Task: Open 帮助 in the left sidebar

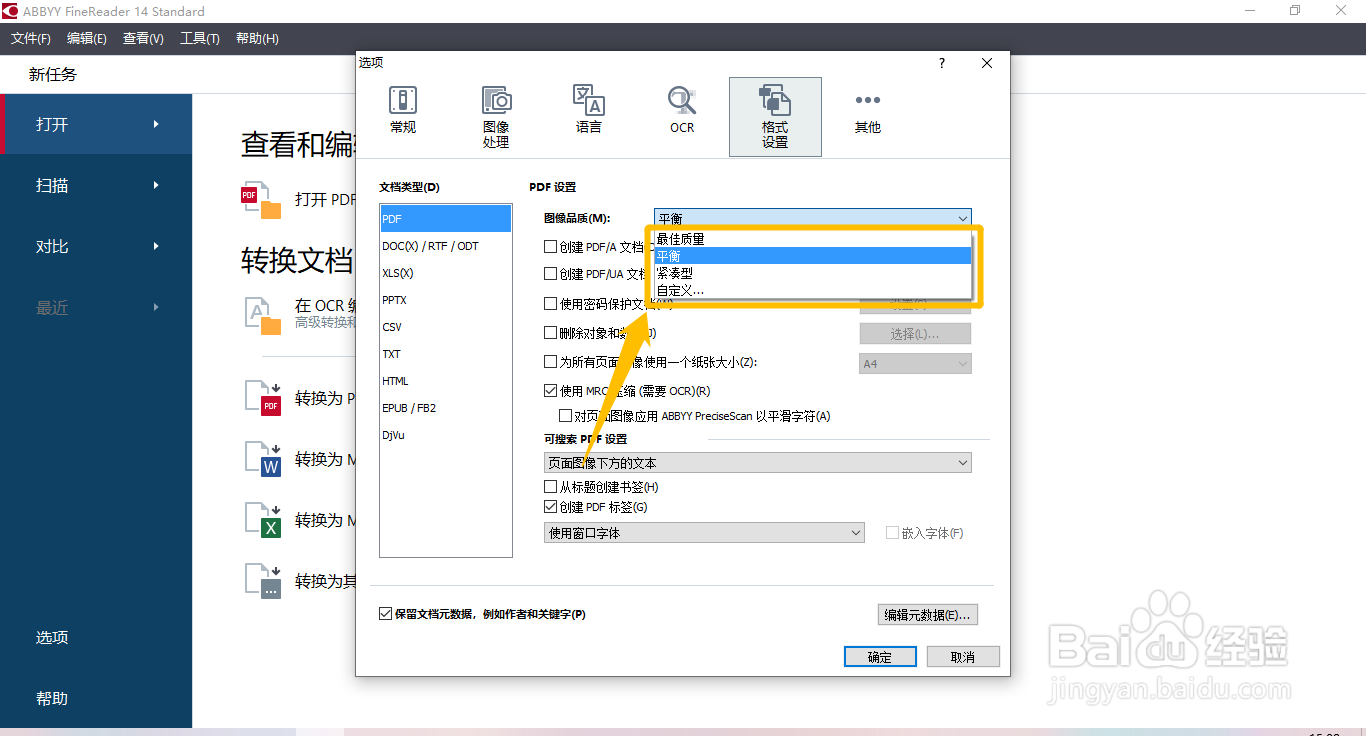Action: [x=52, y=698]
